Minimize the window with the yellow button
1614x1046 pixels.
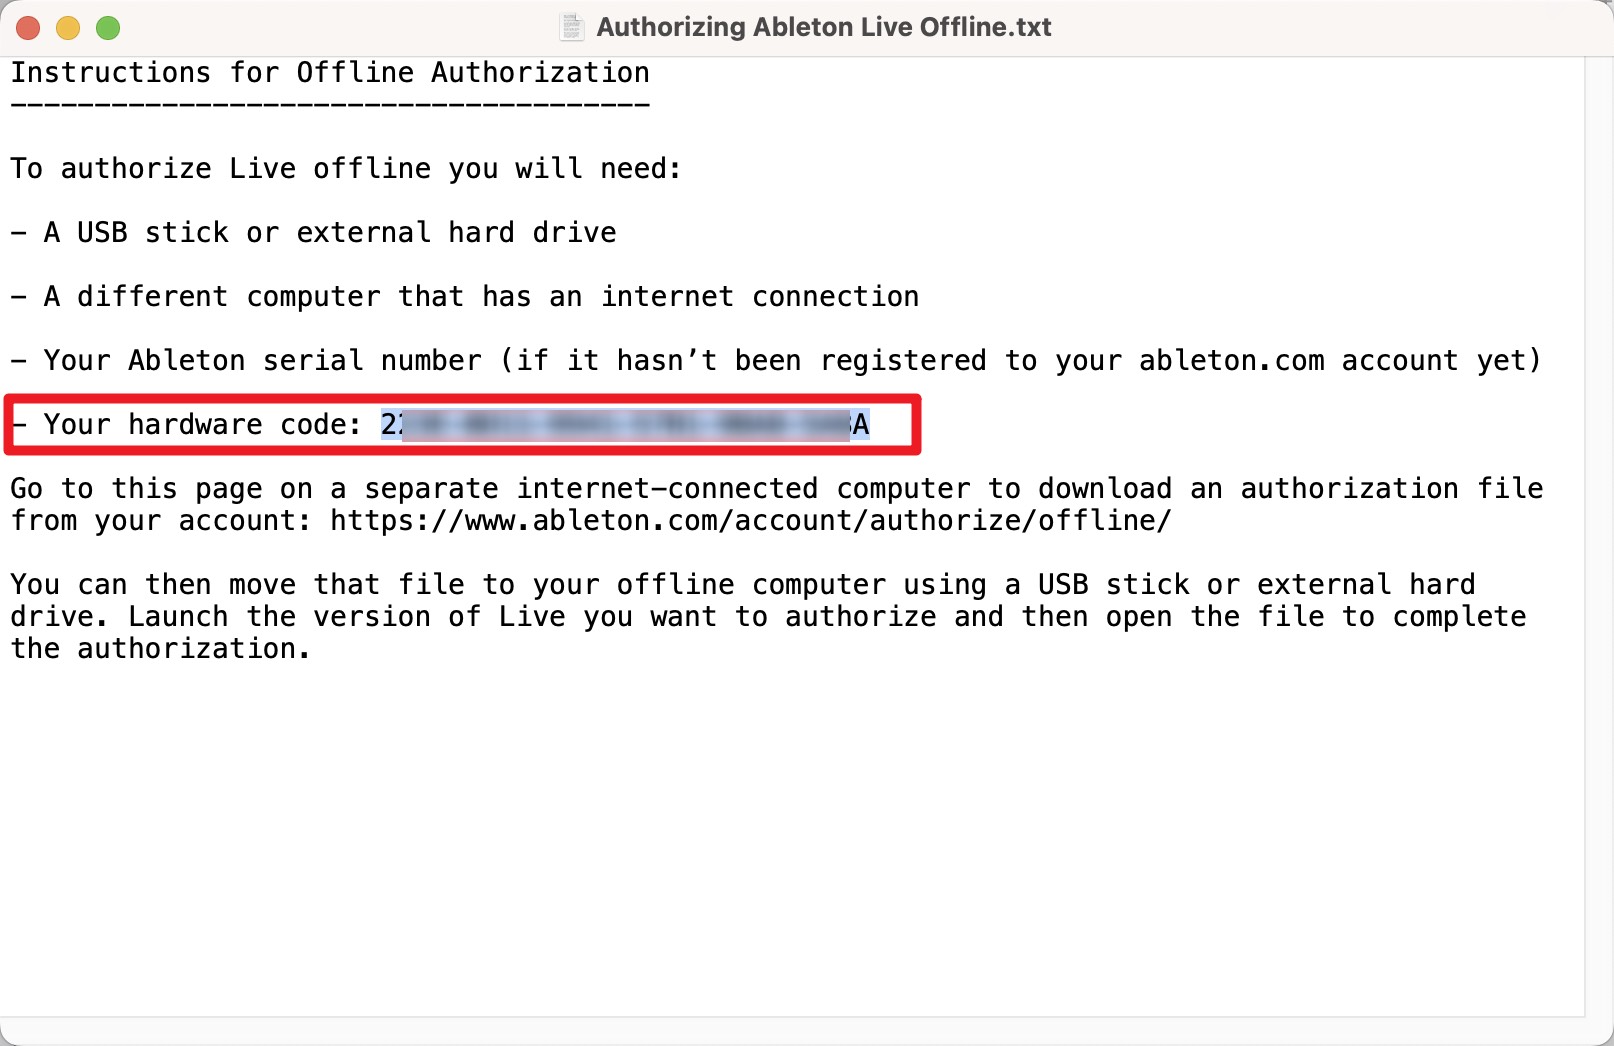[68, 28]
